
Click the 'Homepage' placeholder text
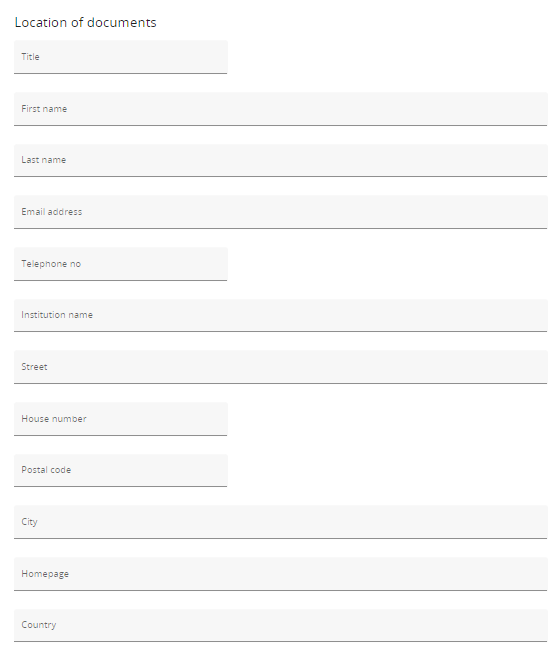click(45, 574)
